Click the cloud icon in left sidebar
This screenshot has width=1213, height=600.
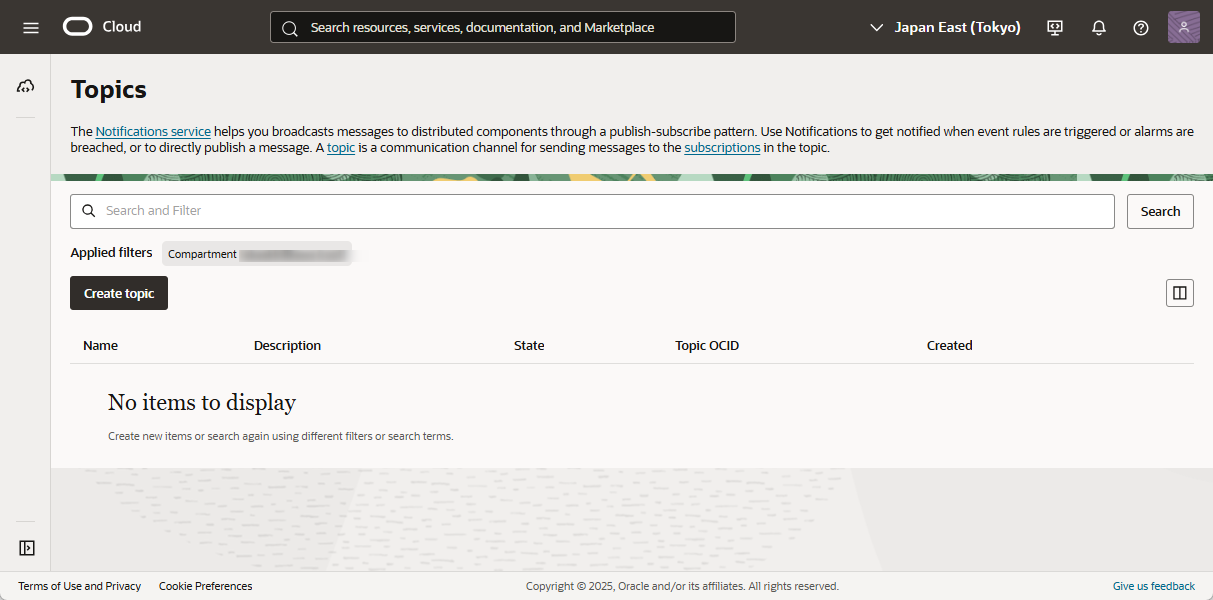coord(26,87)
